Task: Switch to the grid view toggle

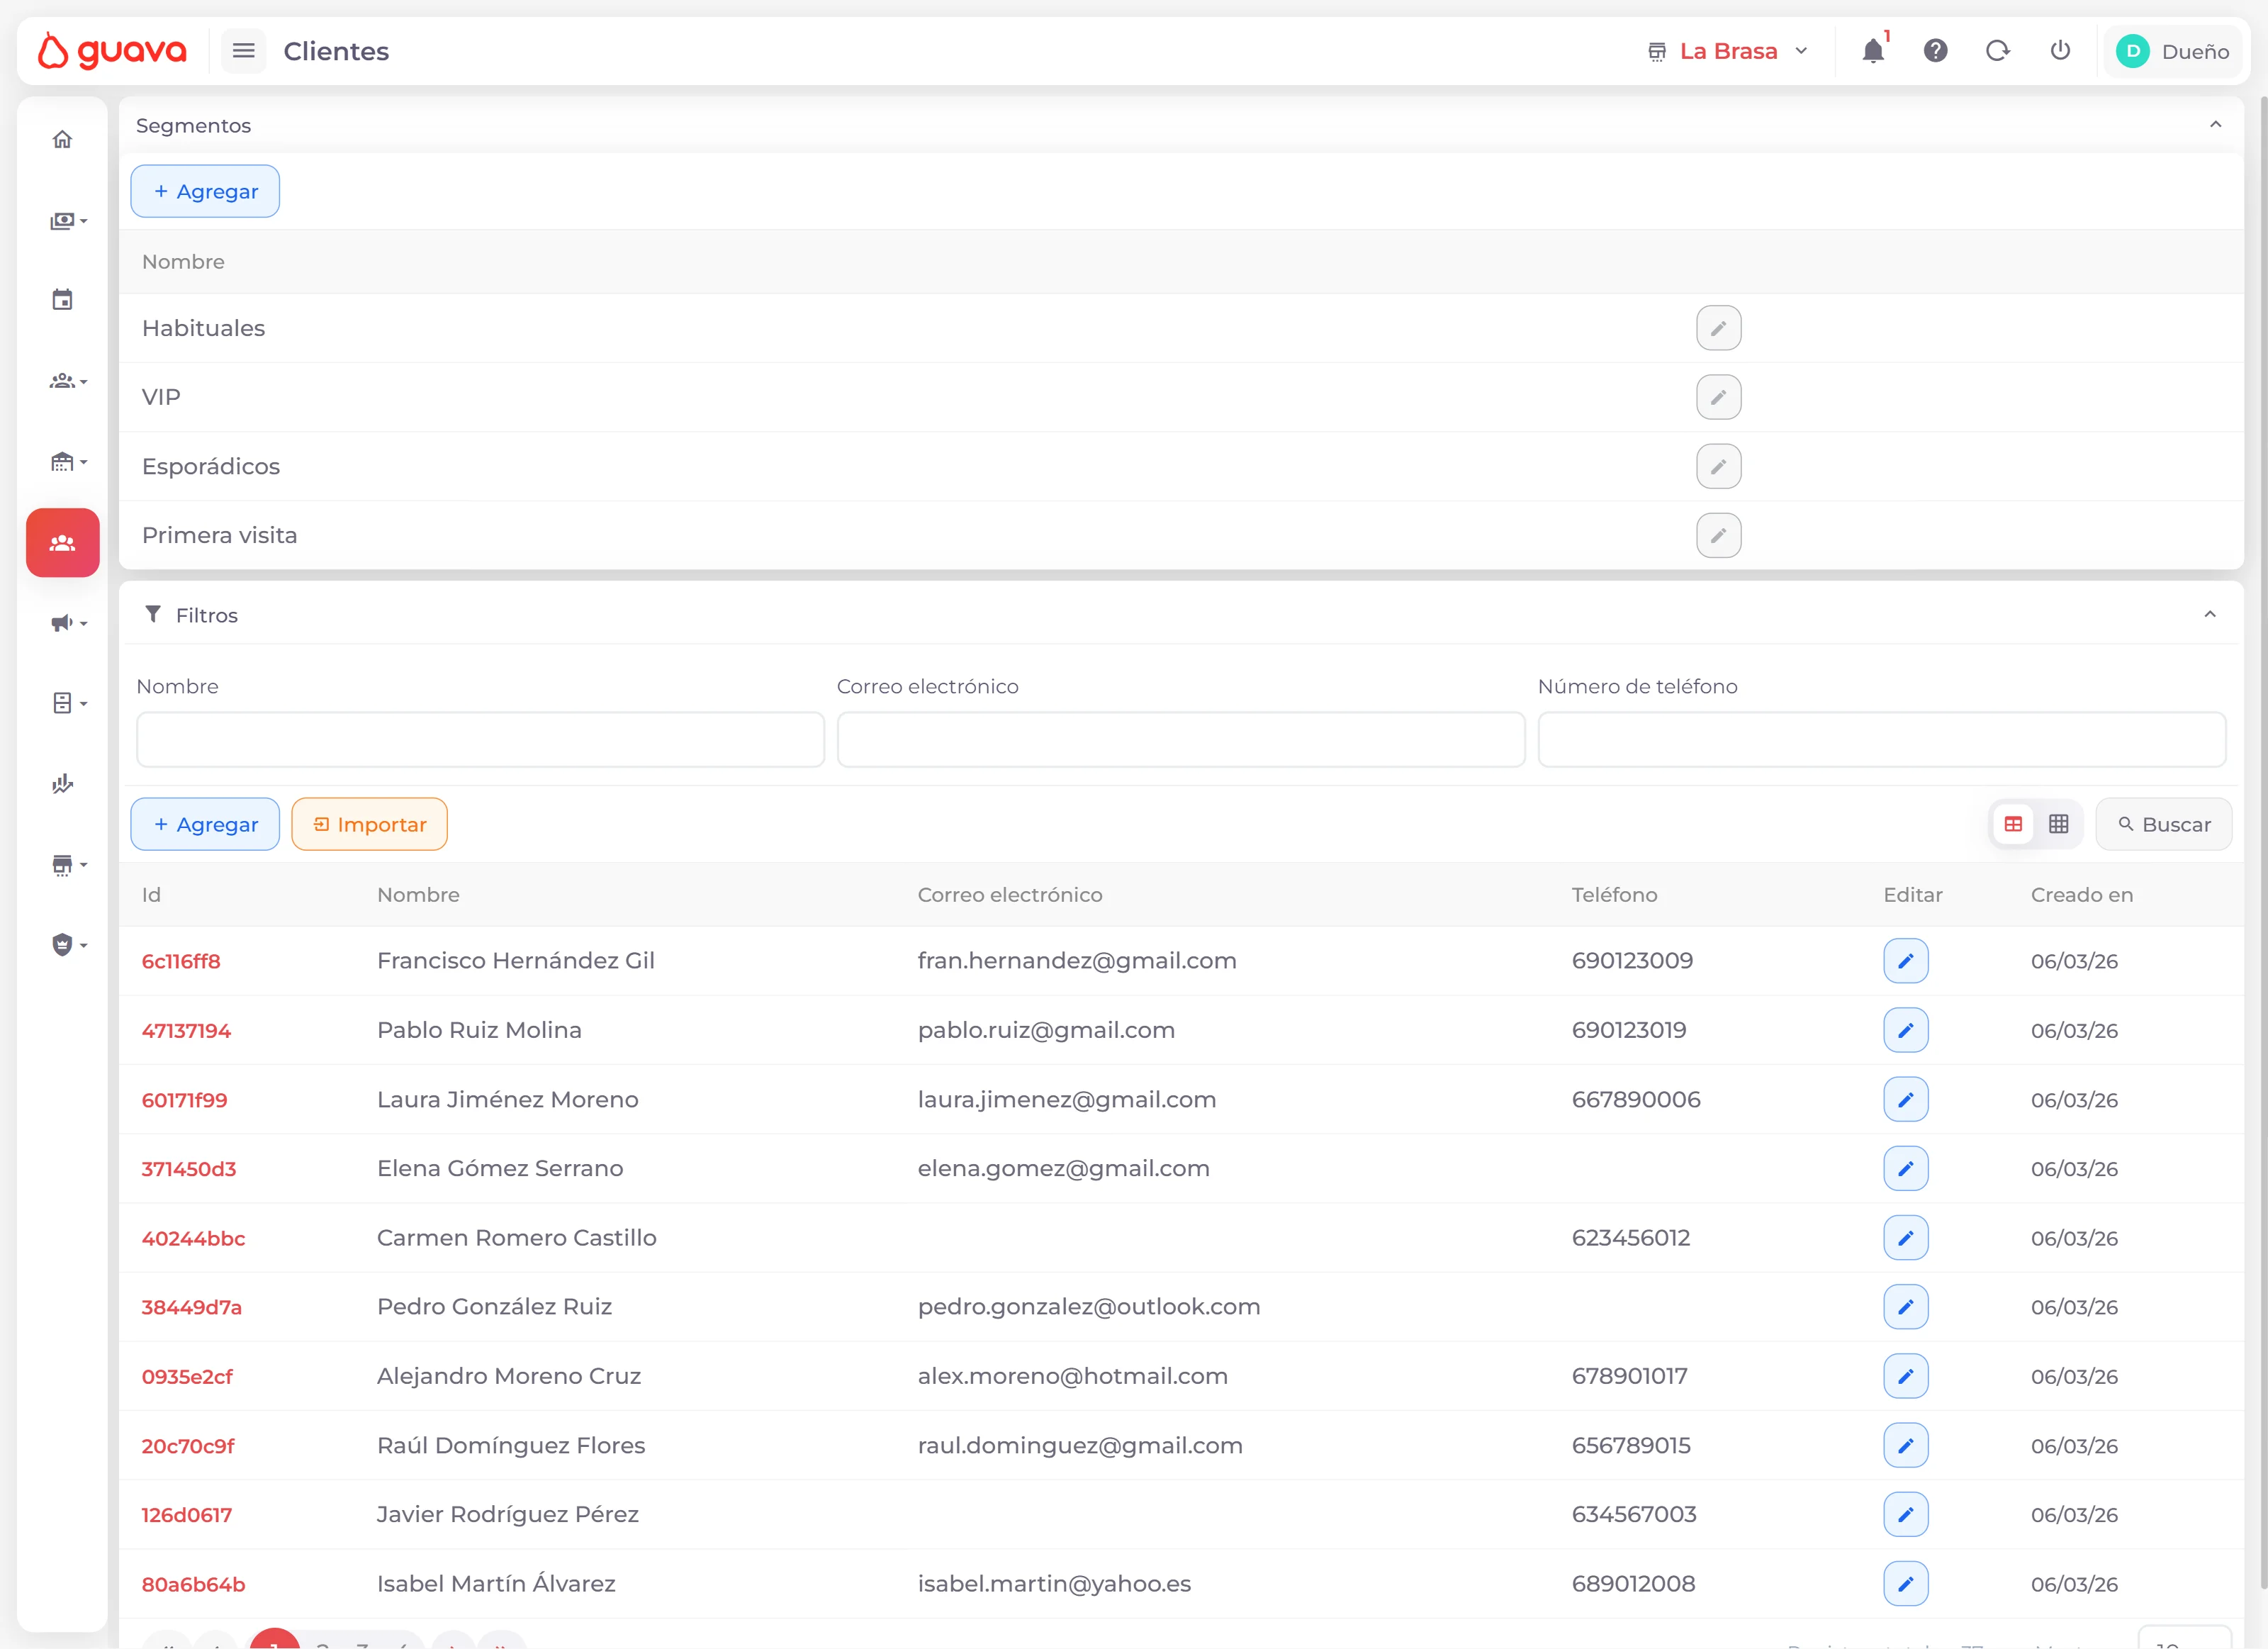Action: [2058, 824]
